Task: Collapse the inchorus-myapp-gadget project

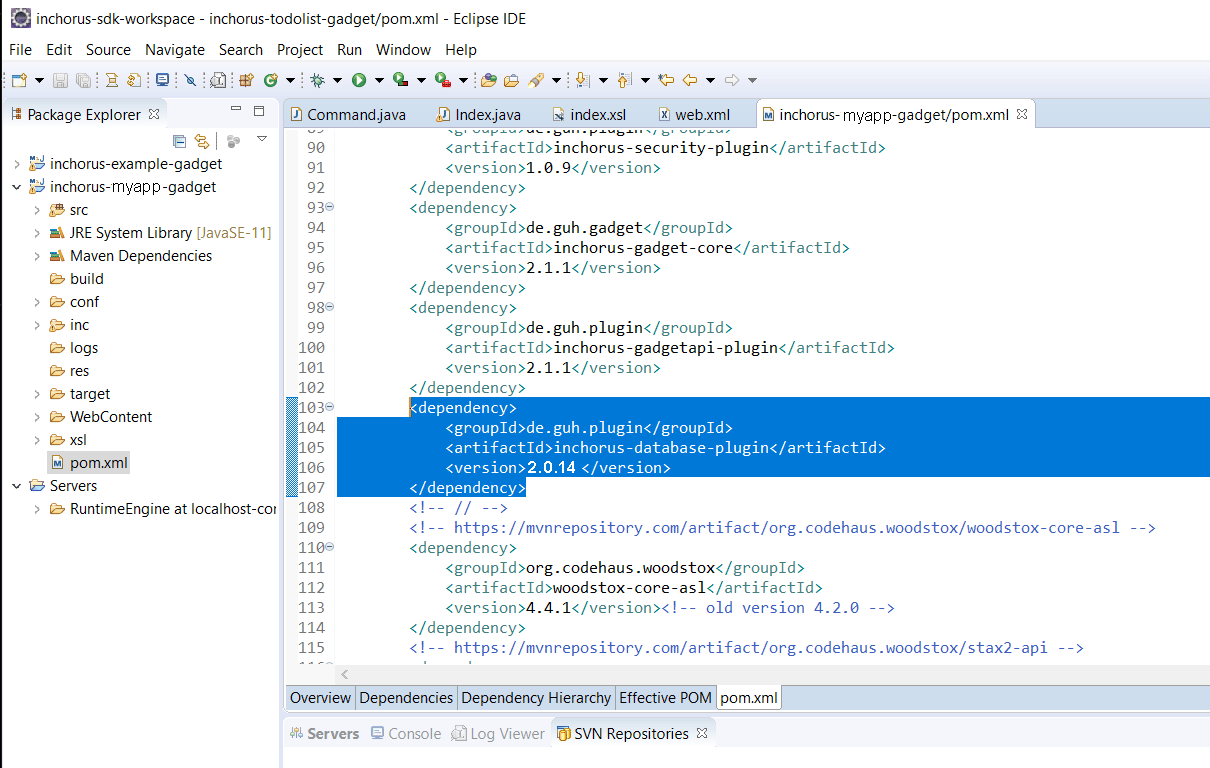Action: [x=17, y=187]
